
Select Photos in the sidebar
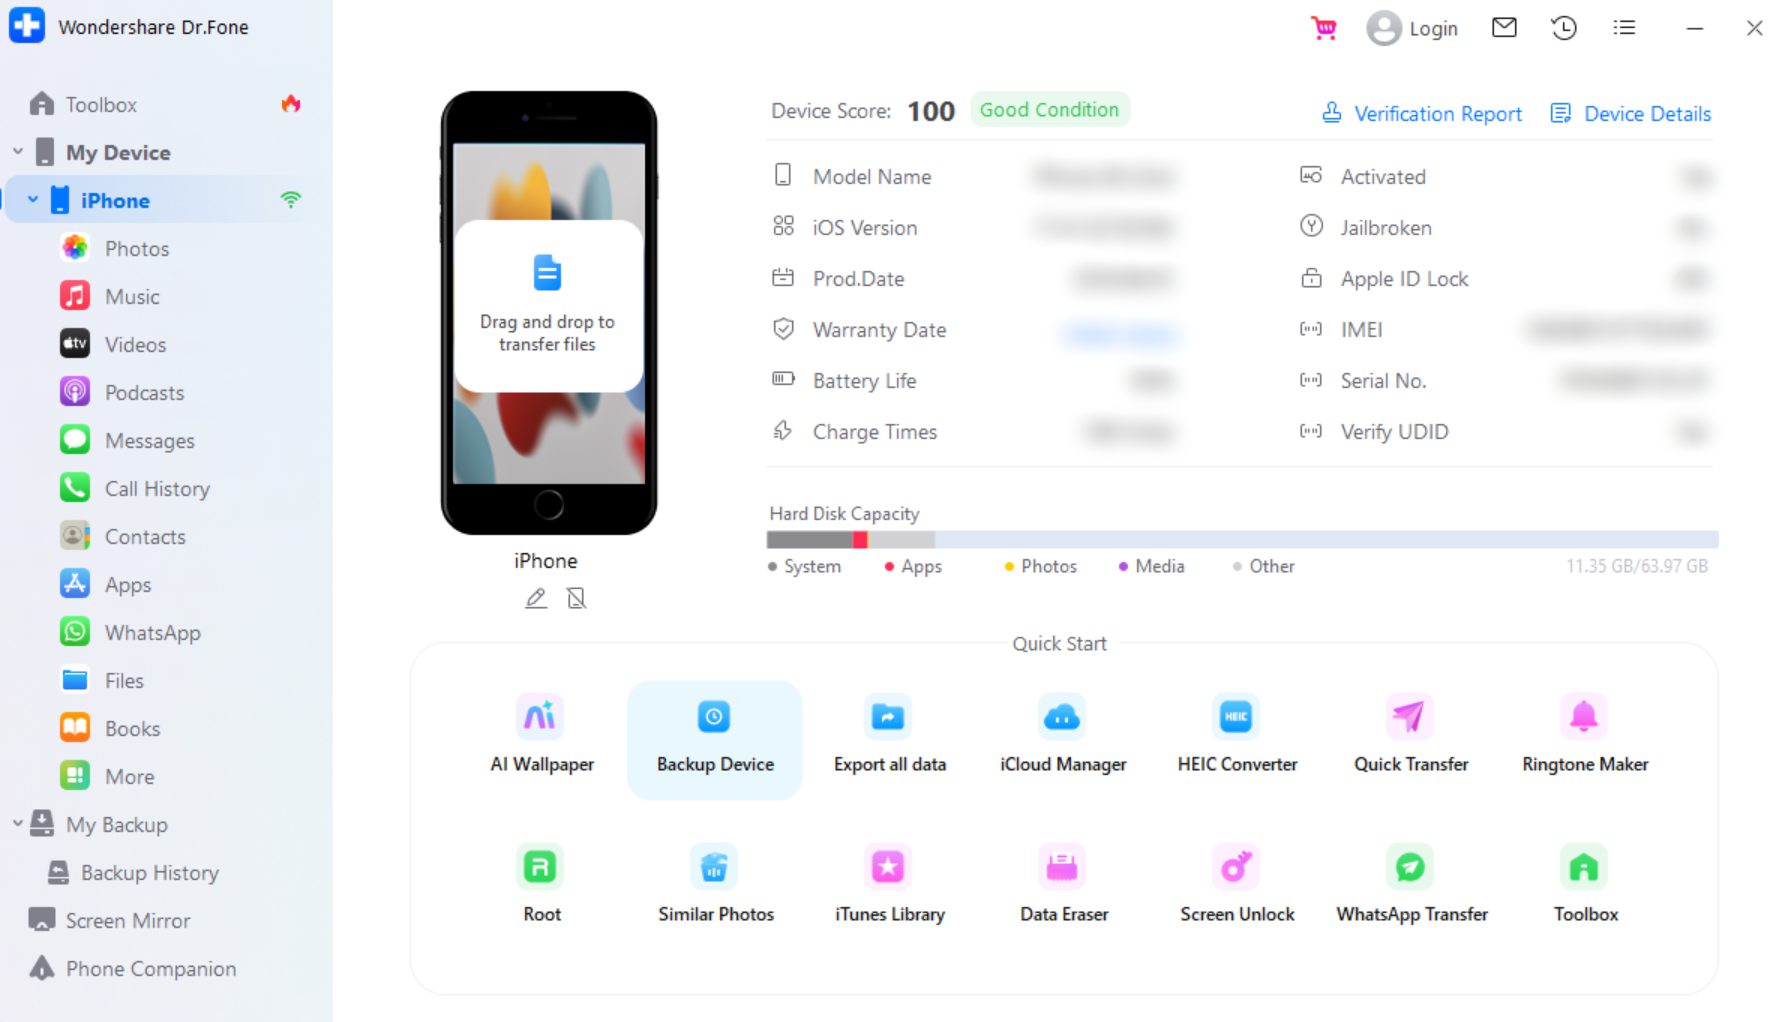click(x=136, y=248)
